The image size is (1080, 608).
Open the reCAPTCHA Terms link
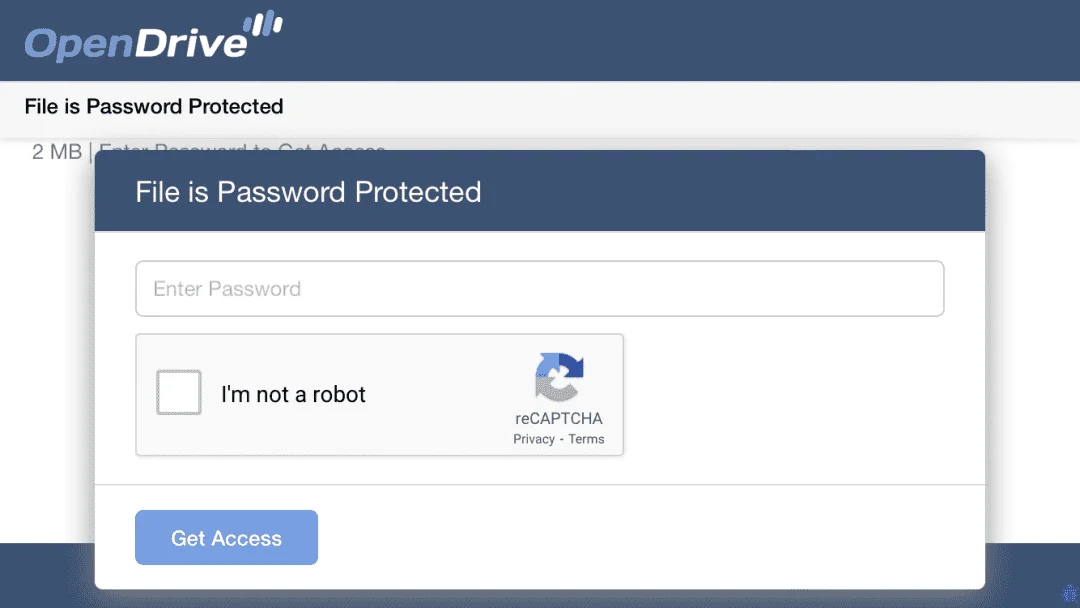pyautogui.click(x=586, y=439)
